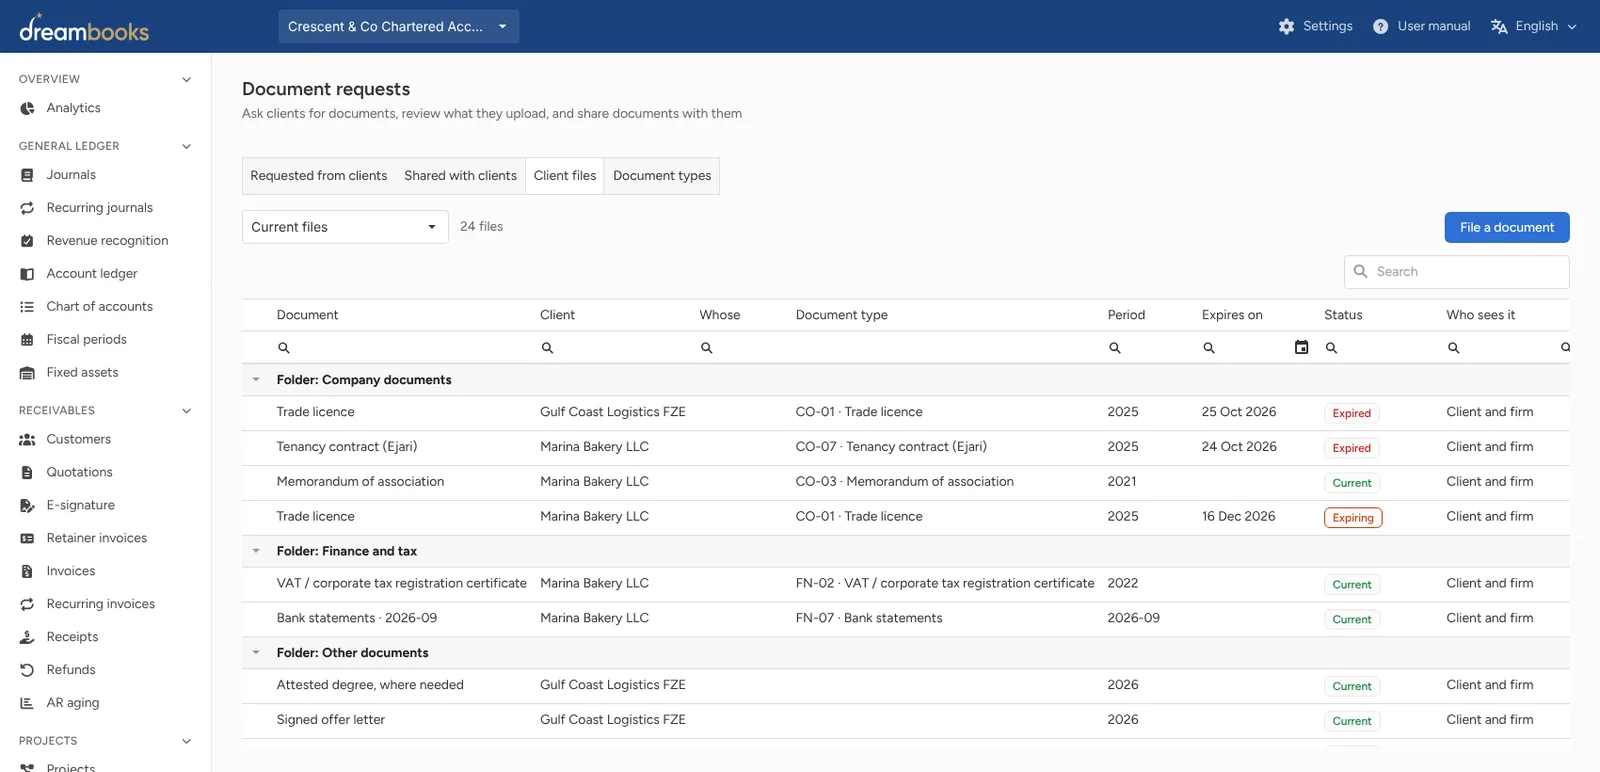The image size is (1600, 772).
Task: Select the Client files tab
Action: pos(565,176)
